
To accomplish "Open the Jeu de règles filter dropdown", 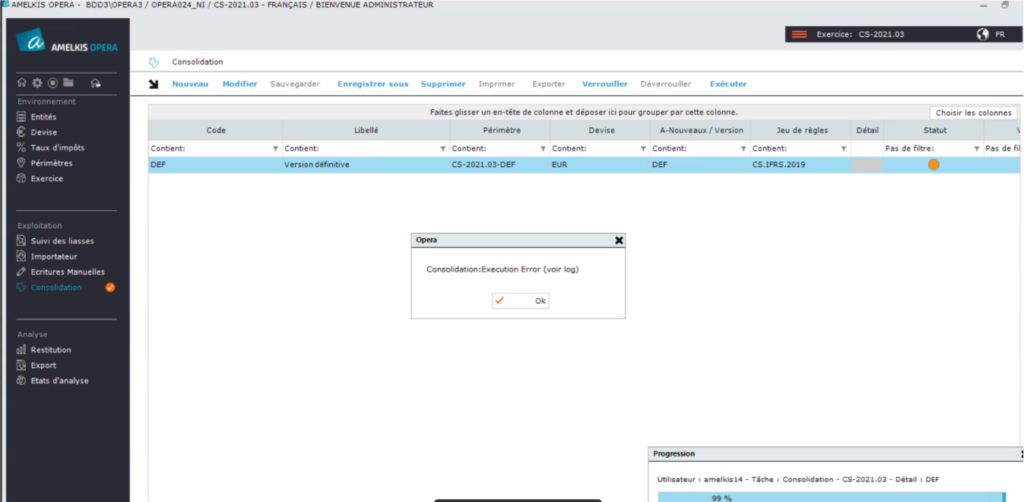I will click(x=844, y=149).
